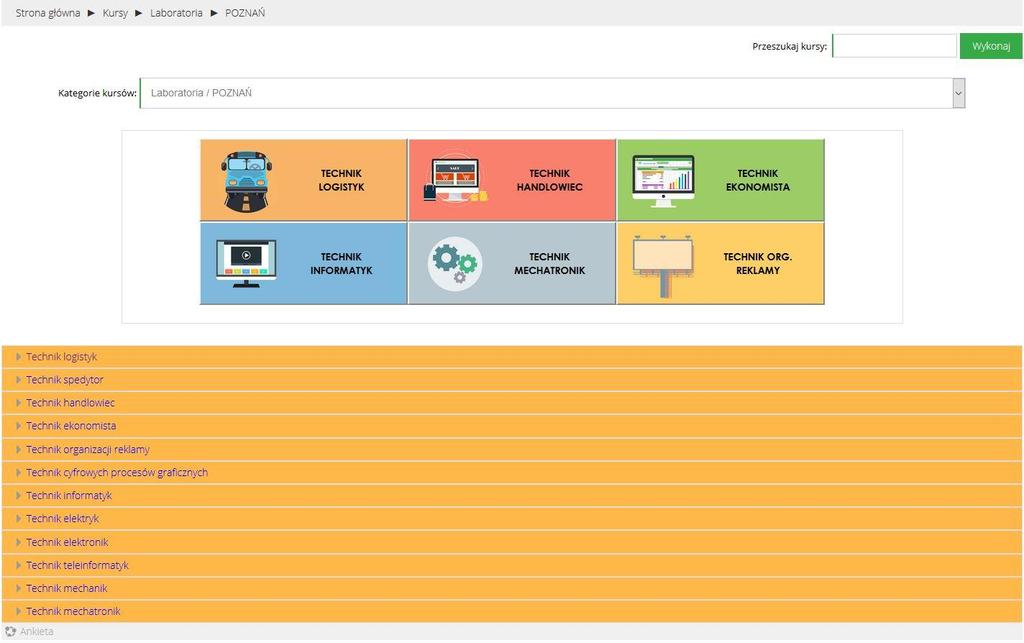Viewport: 1024px width, 643px height.
Task: Open the TECHNIK ORG. REKLAMY tile label
Action: (x=758, y=264)
